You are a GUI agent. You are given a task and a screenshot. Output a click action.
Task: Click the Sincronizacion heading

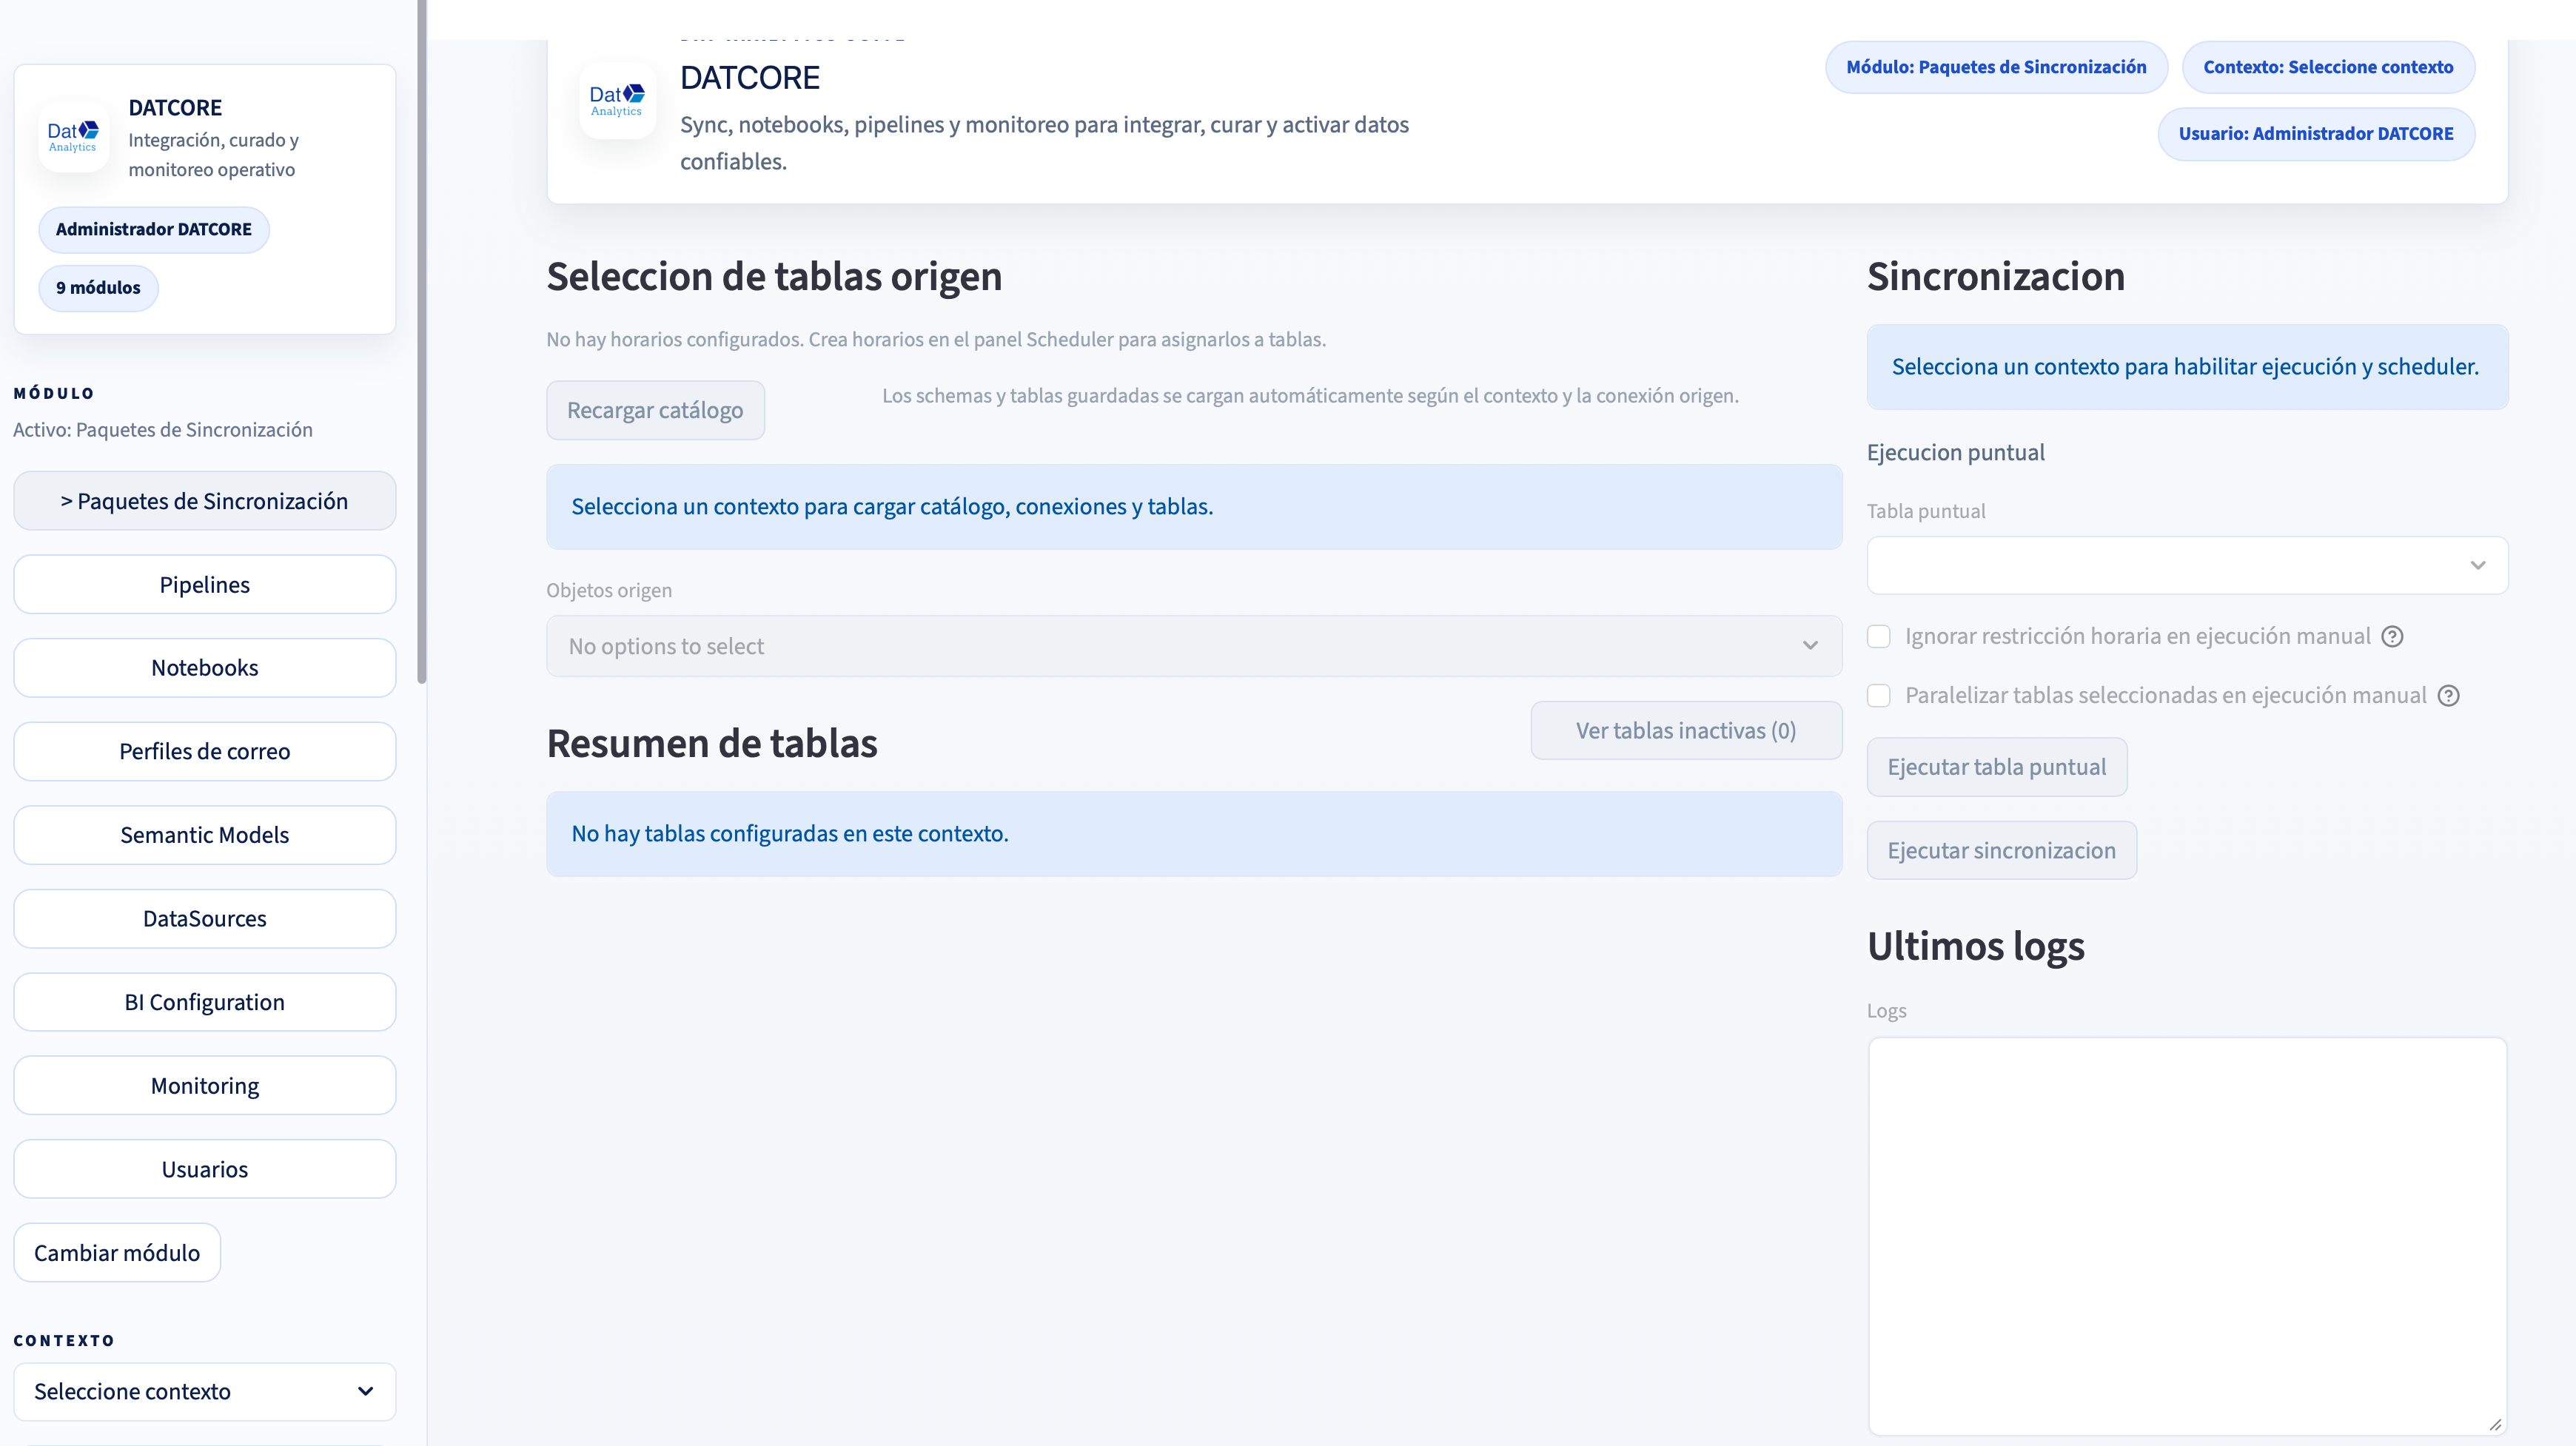1996,277
